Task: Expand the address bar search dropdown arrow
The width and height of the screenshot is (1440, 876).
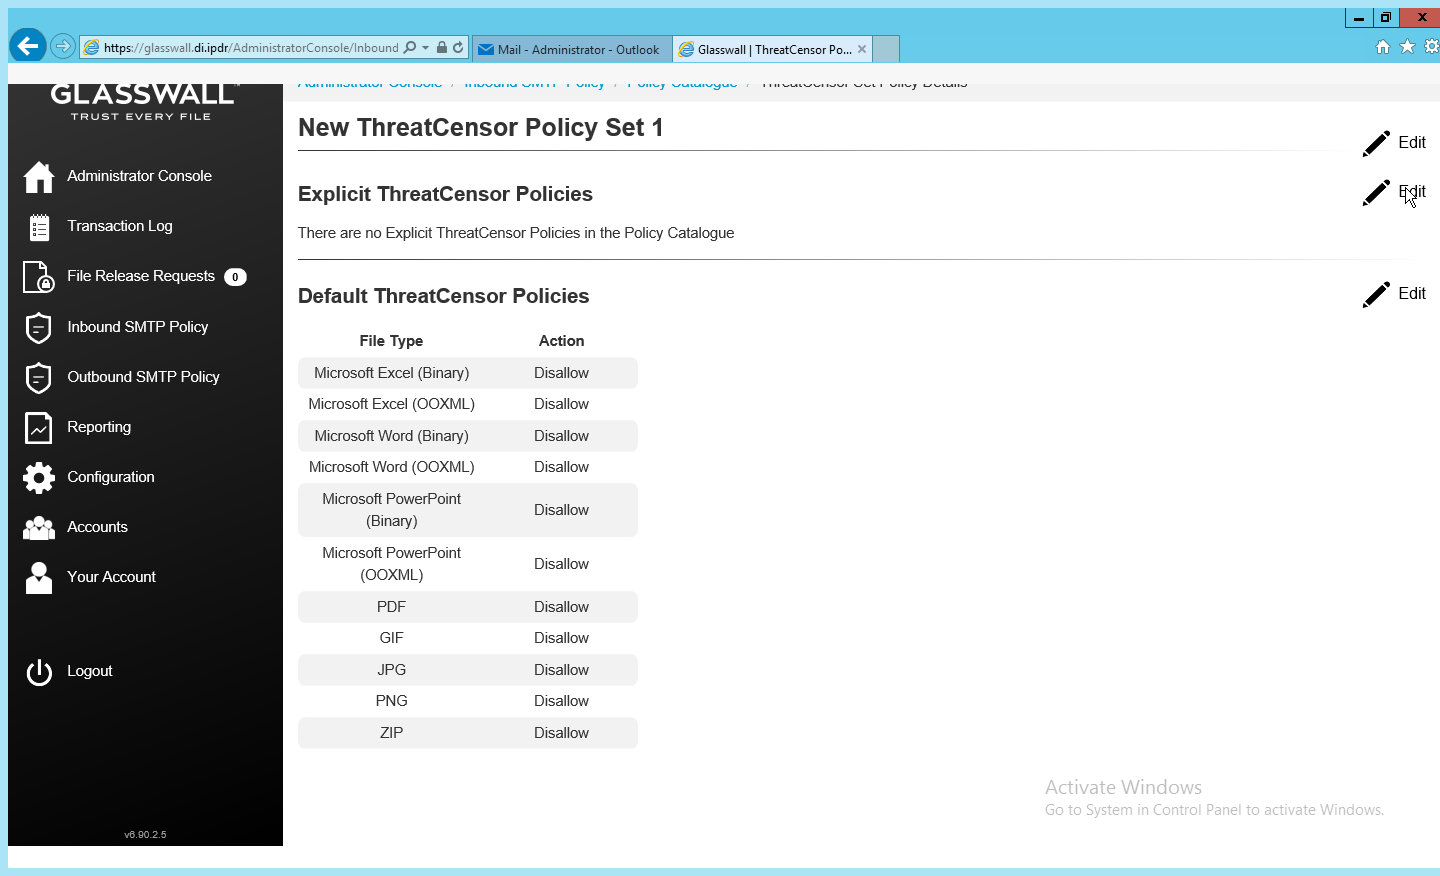Action: (x=426, y=48)
